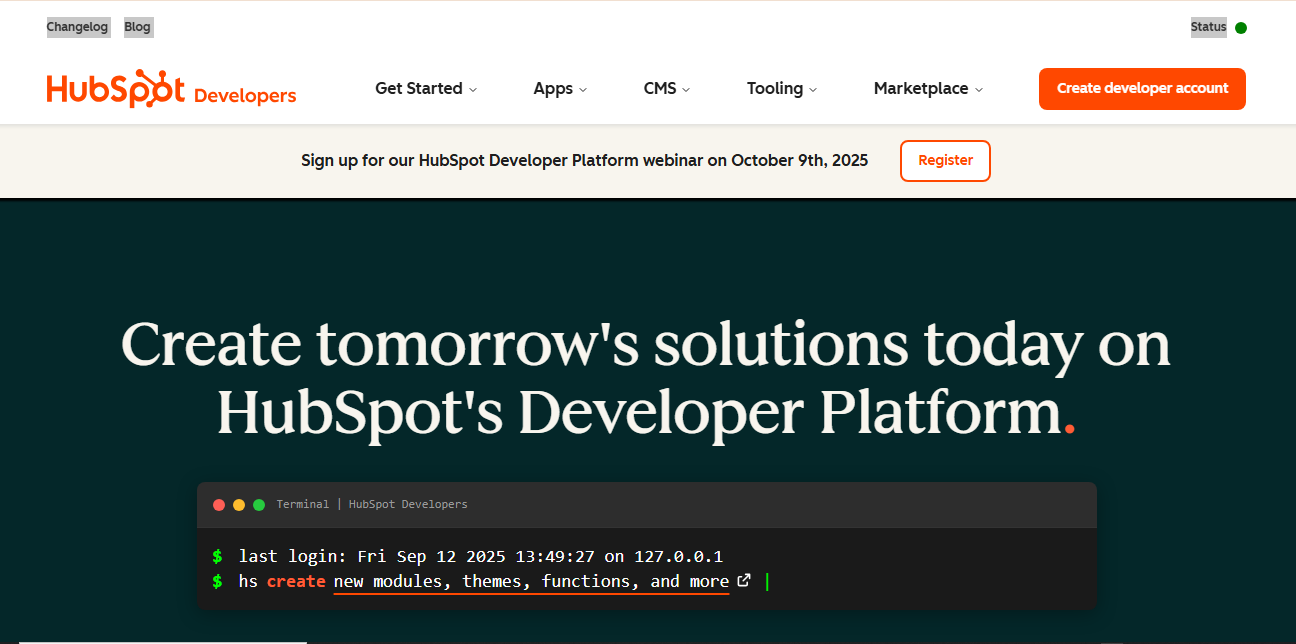Open the Tooling menu
Screen dimensions: 1296x644
782,89
